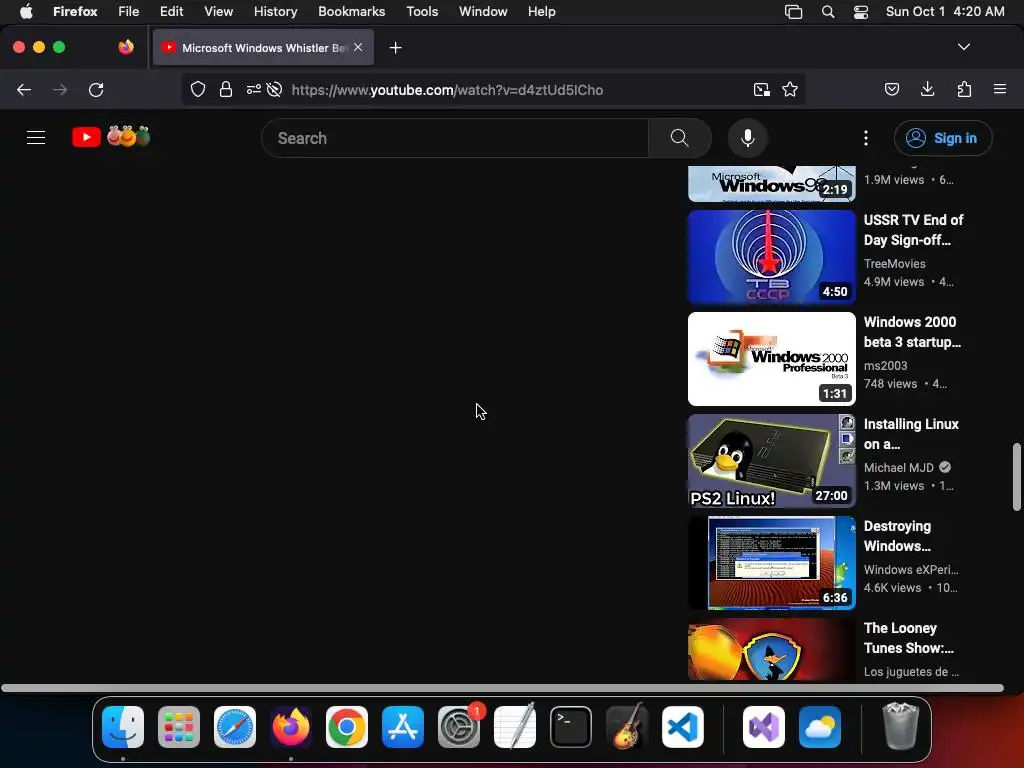This screenshot has width=1024, height=768.
Task: Open Michael MJD channel name
Action: [899, 467]
